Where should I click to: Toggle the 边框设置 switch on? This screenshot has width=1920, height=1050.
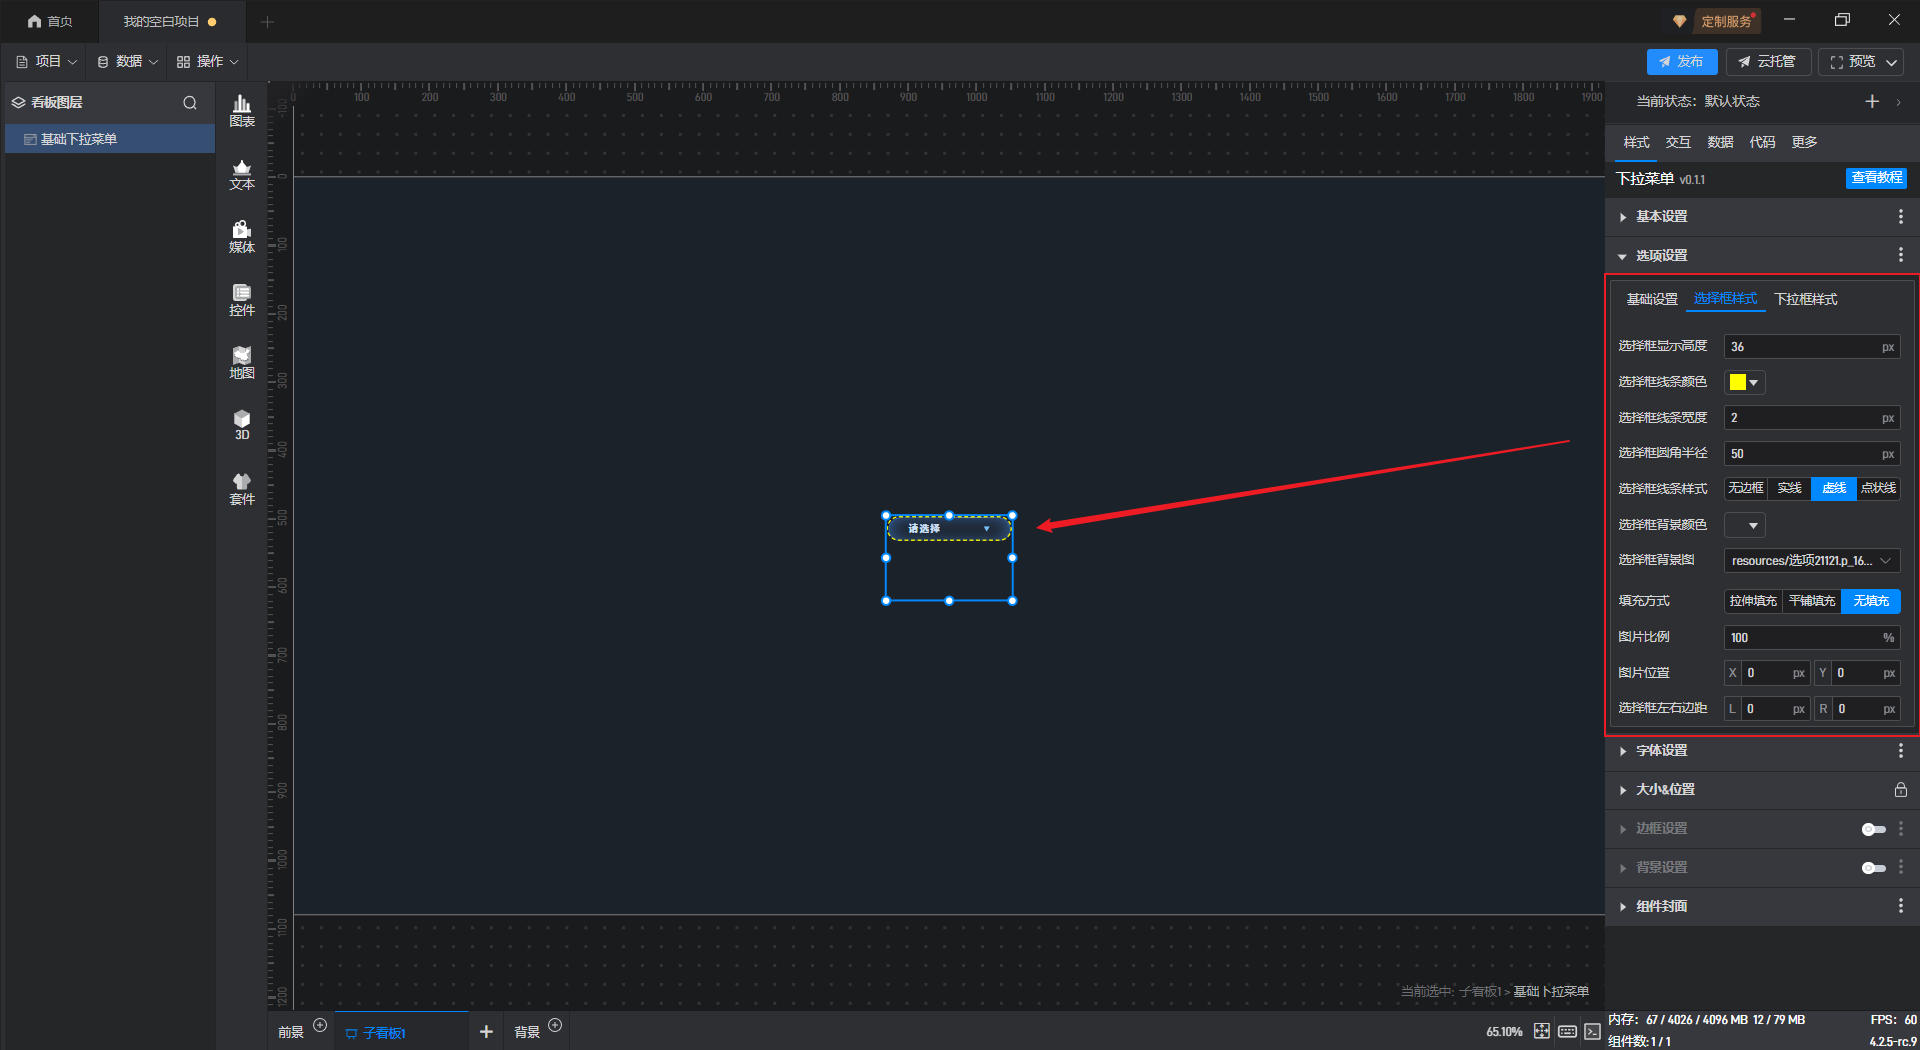coord(1873,829)
